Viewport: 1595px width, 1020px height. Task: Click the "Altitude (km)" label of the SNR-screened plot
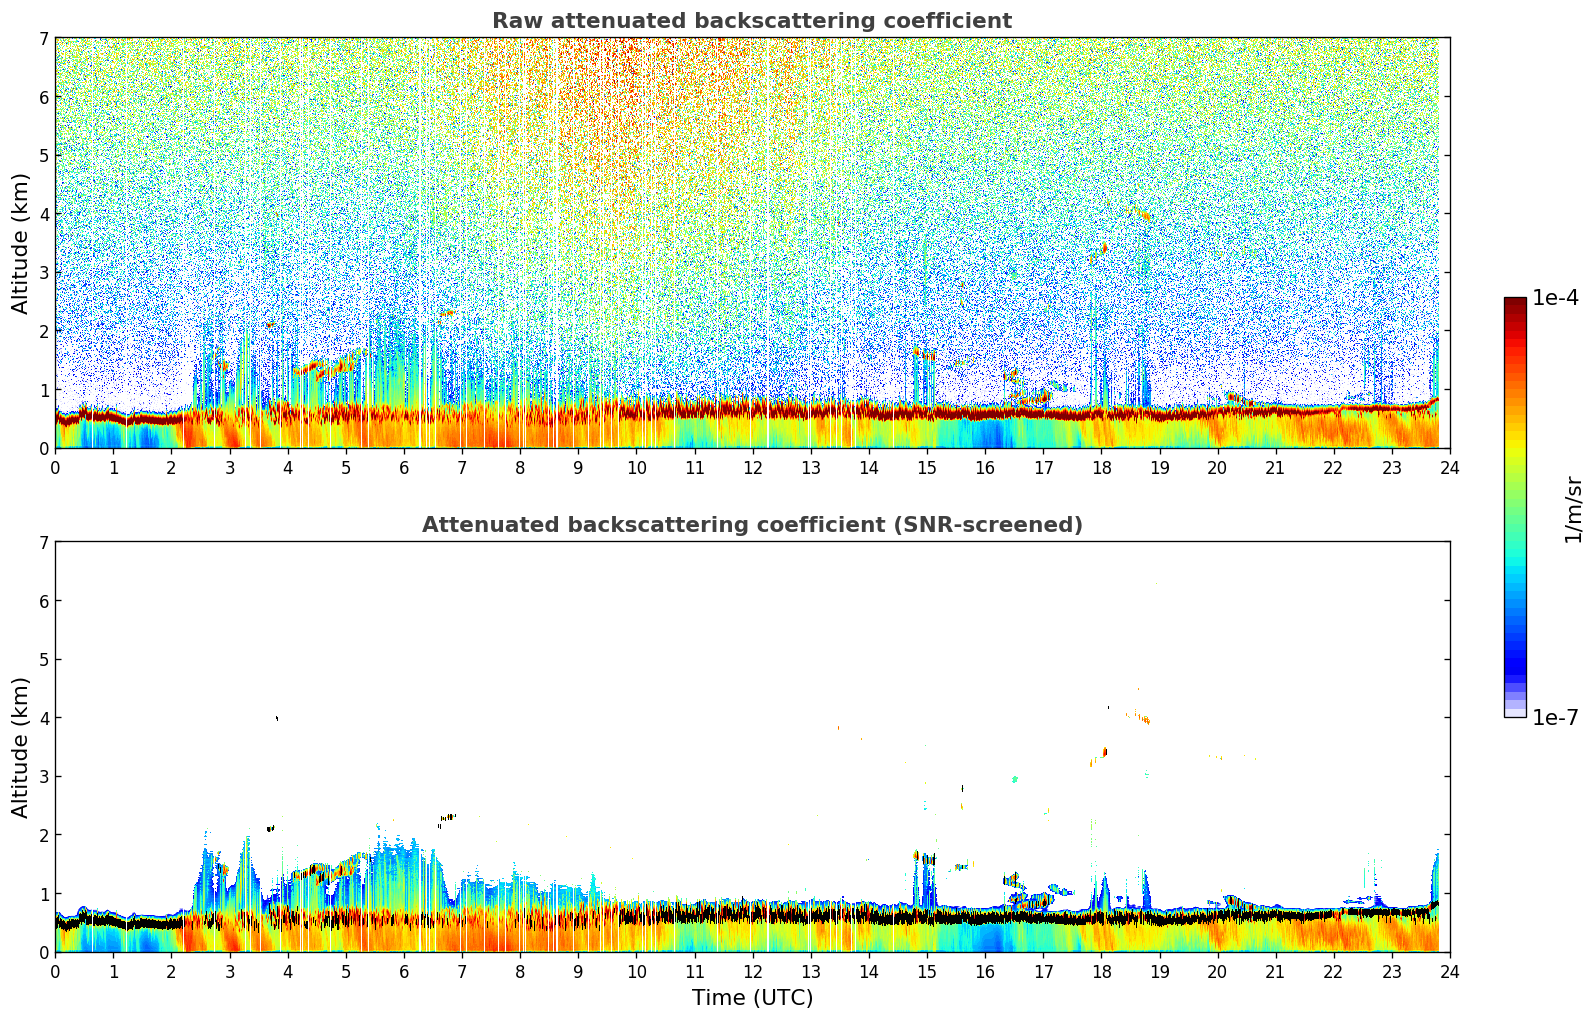click(x=21, y=747)
